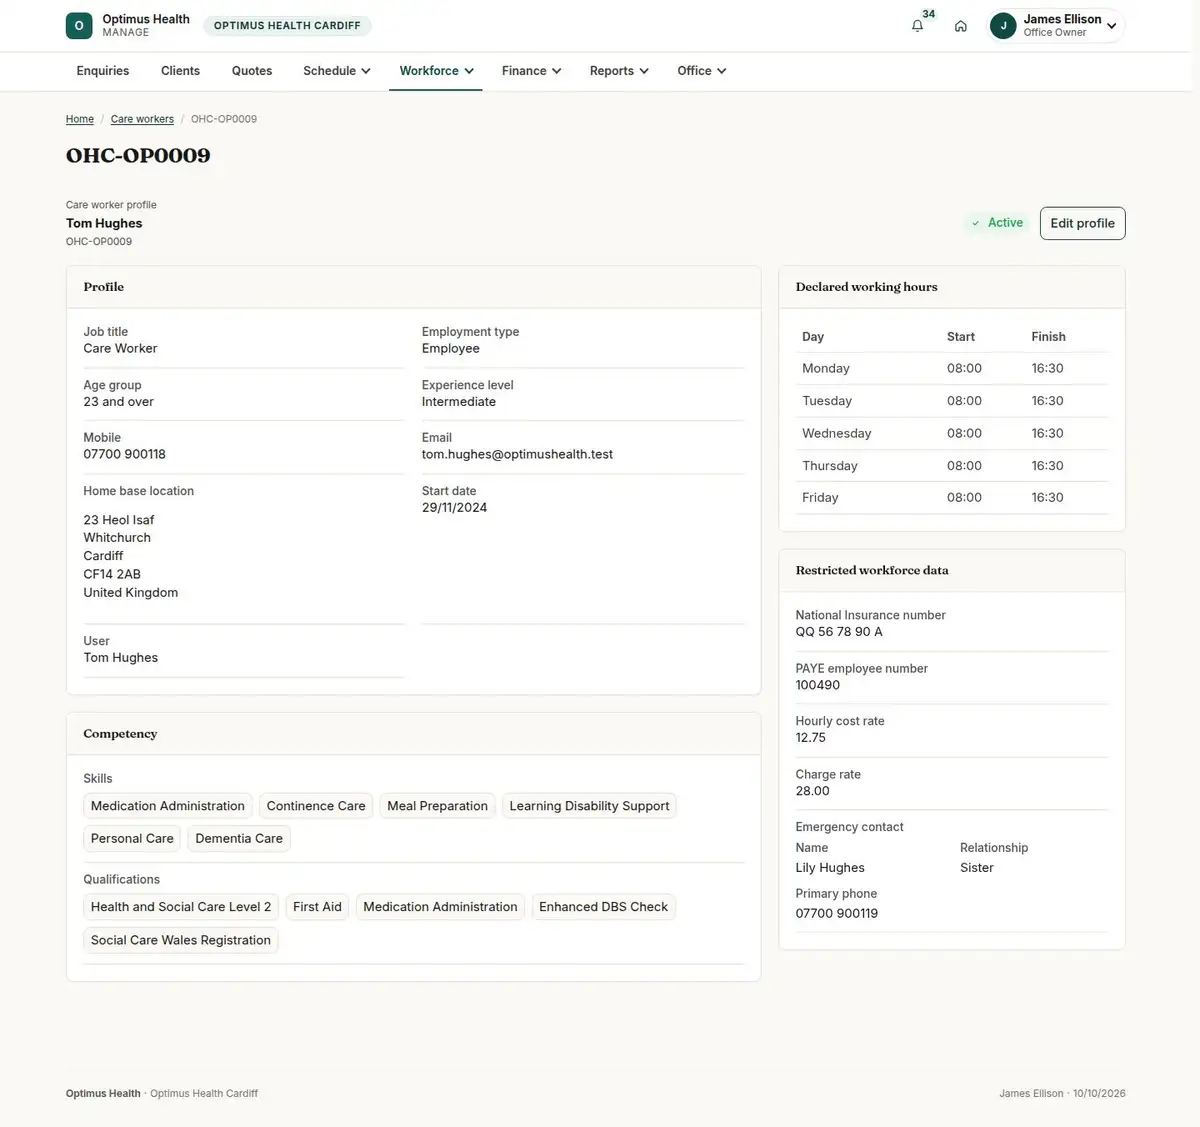1200x1127 pixels.
Task: Click the charge rate value 28.00
Action: pyautogui.click(x=813, y=791)
